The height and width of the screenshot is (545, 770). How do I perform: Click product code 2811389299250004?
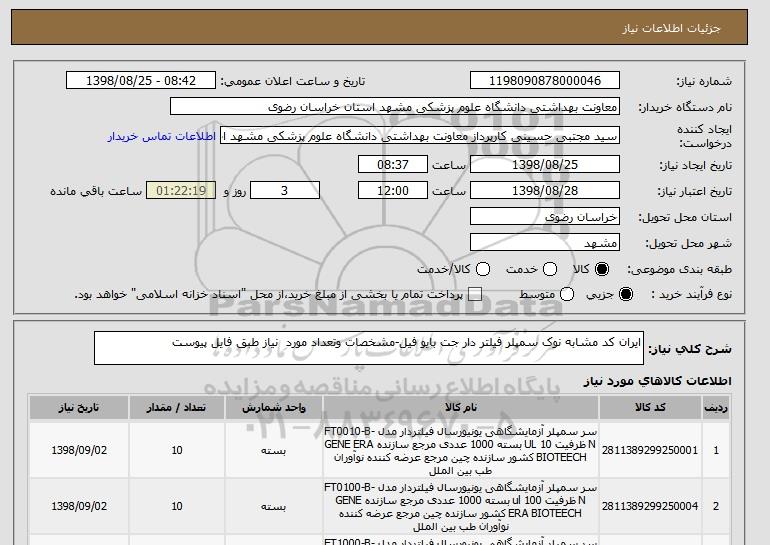pyautogui.click(x=650, y=506)
